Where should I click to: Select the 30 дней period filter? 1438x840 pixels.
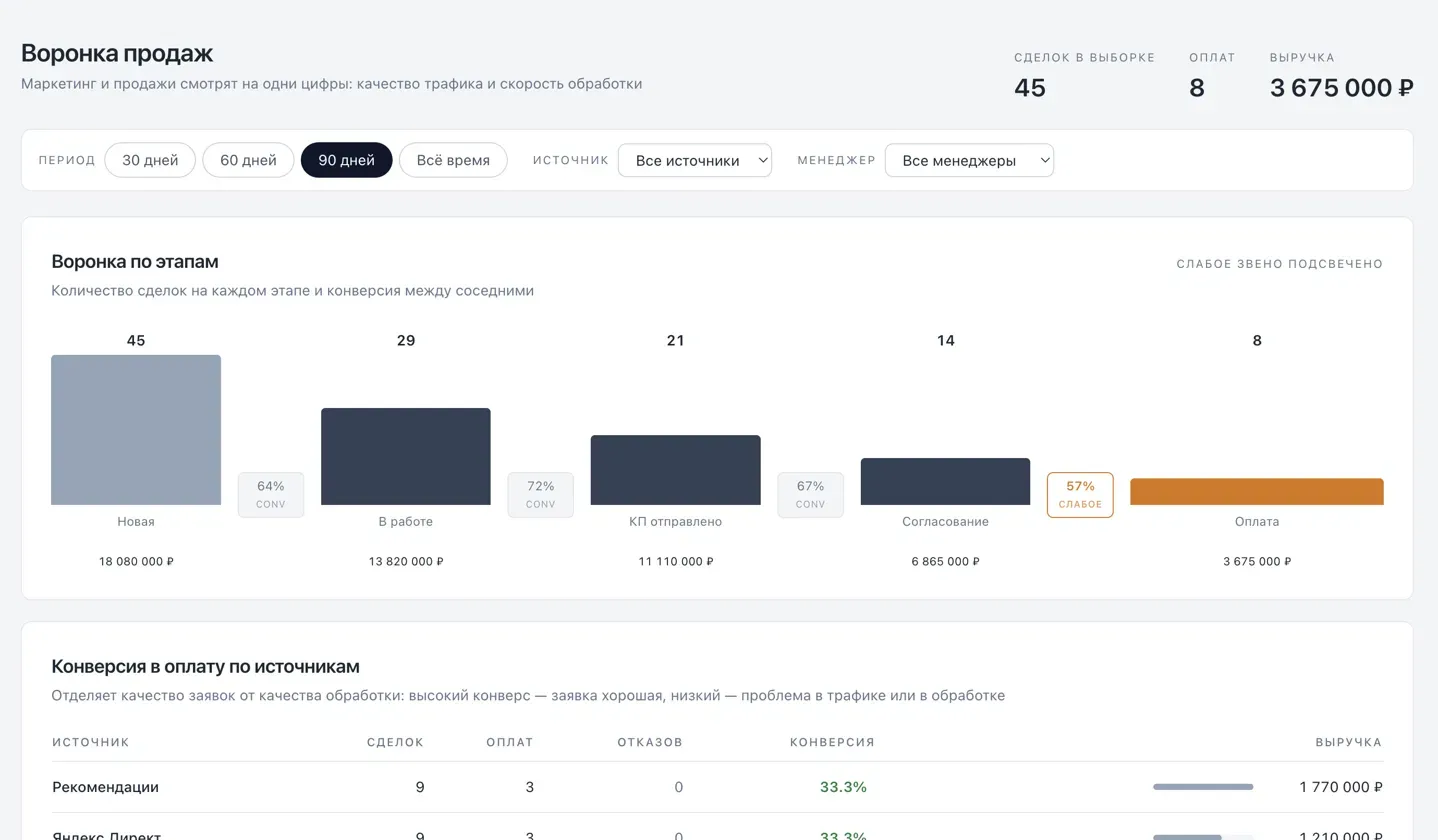tap(150, 160)
